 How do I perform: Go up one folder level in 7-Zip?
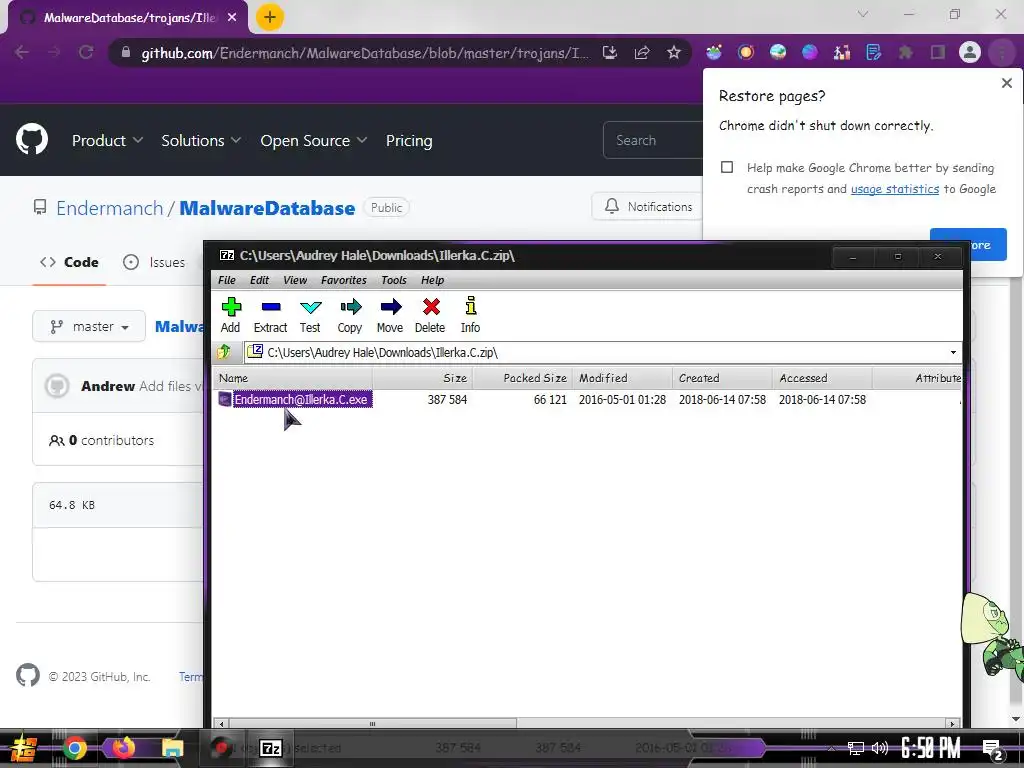coord(225,352)
